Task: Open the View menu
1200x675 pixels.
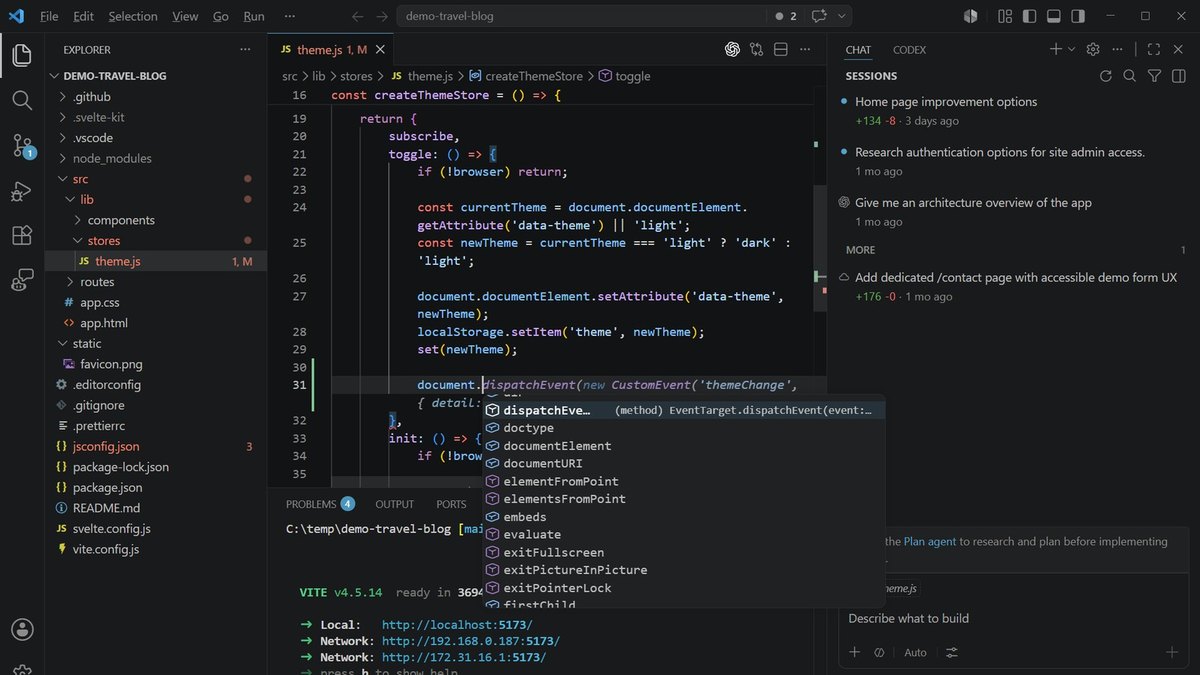Action: [185, 16]
